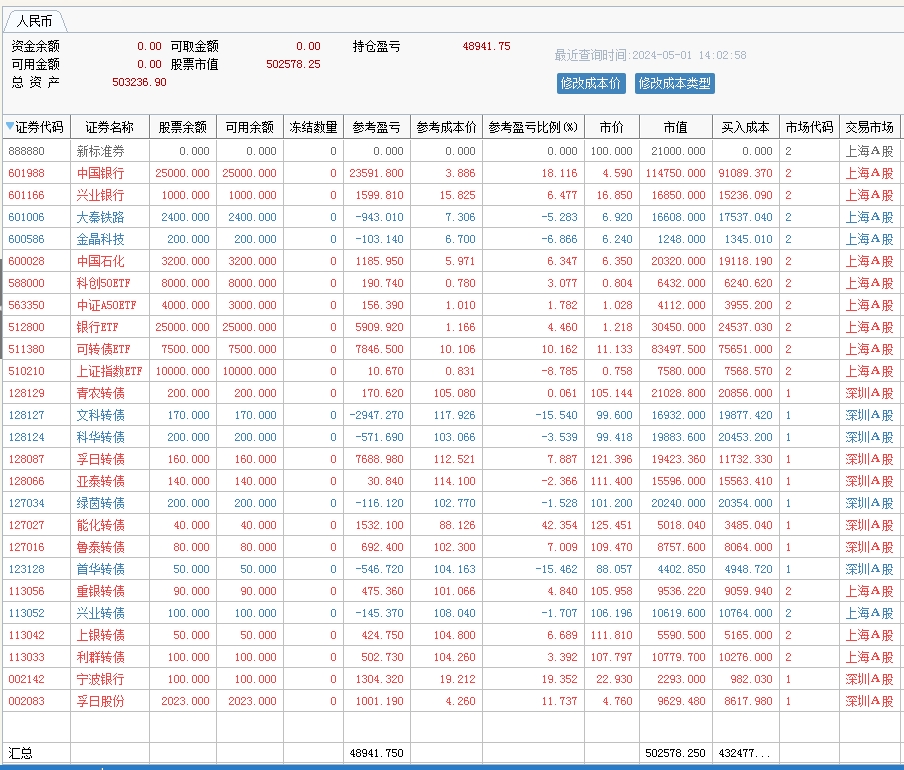Select the 兴业转债 bond name
Image resolution: width=904 pixels, height=770 pixels.
point(100,613)
